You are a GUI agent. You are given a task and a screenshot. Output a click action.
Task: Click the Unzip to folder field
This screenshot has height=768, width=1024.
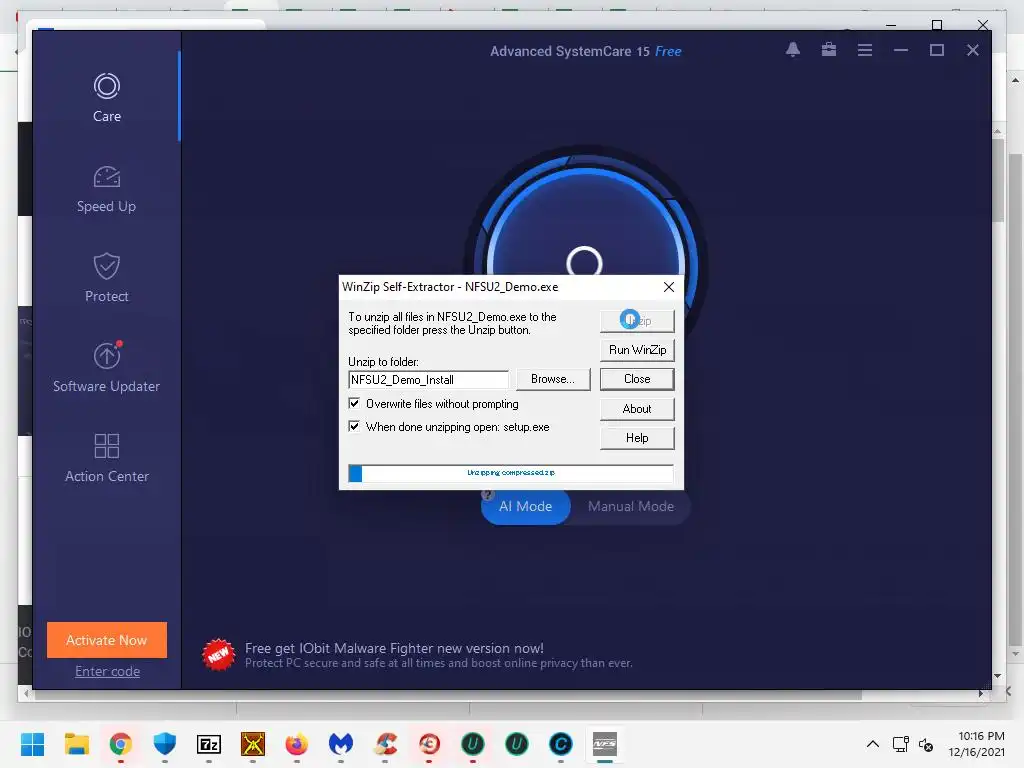tap(428, 379)
